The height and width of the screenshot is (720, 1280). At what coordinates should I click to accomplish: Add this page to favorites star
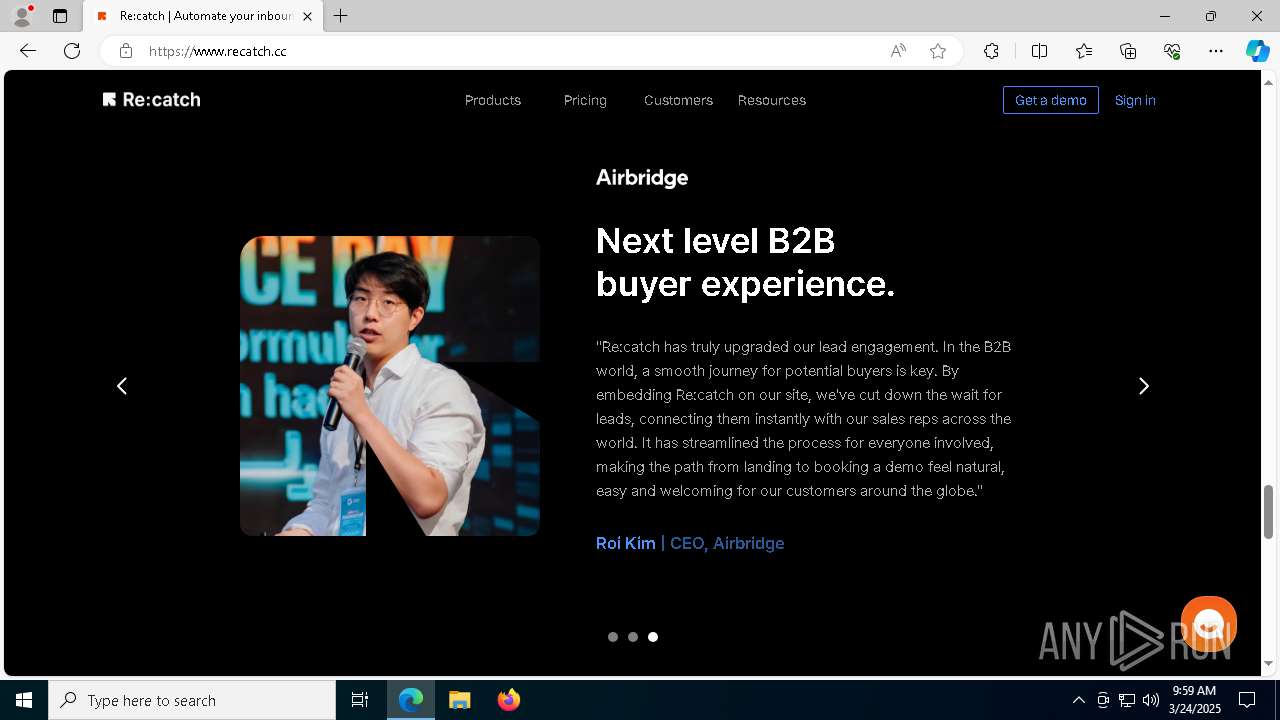coord(938,51)
